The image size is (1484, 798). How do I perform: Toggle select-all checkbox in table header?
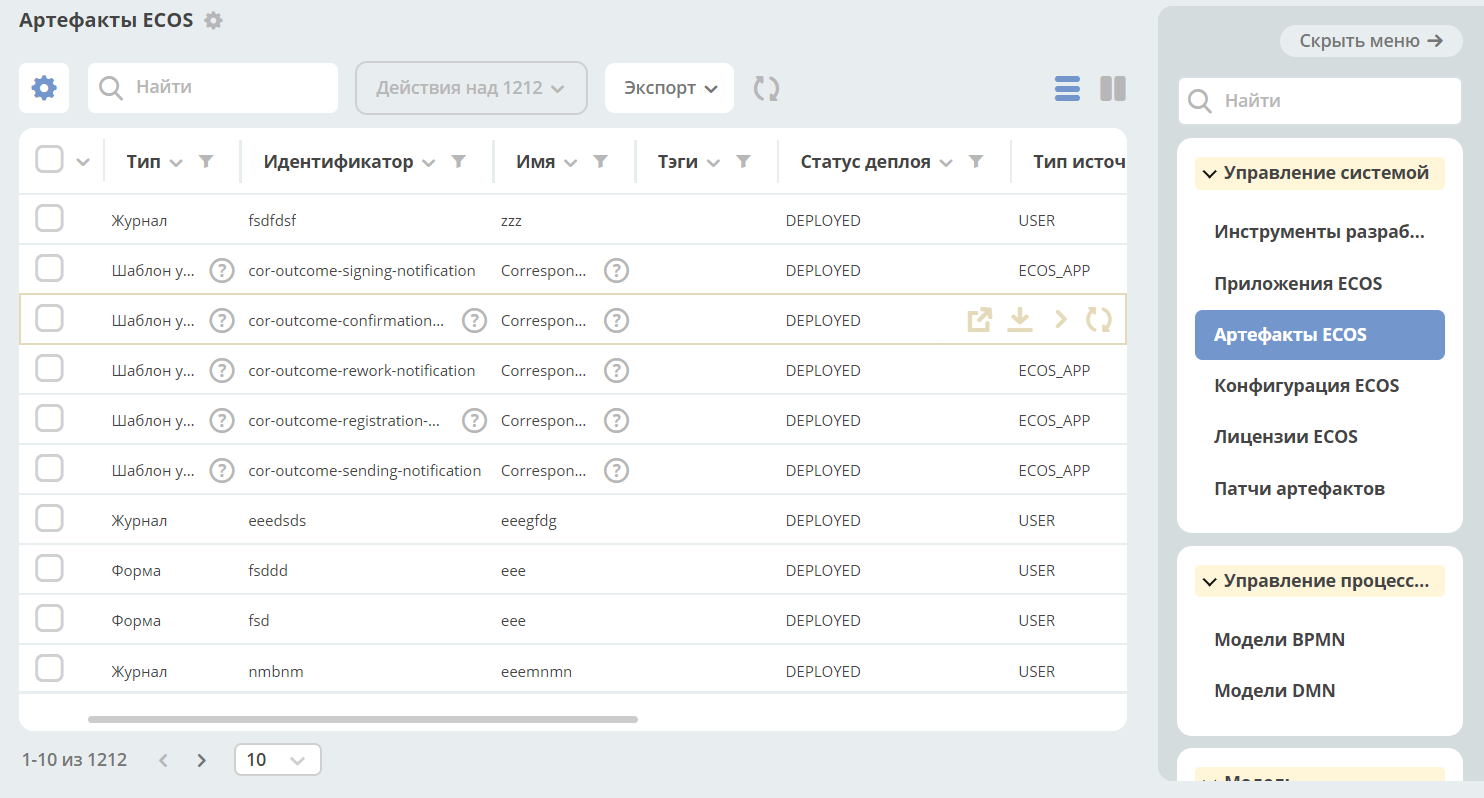pos(50,159)
